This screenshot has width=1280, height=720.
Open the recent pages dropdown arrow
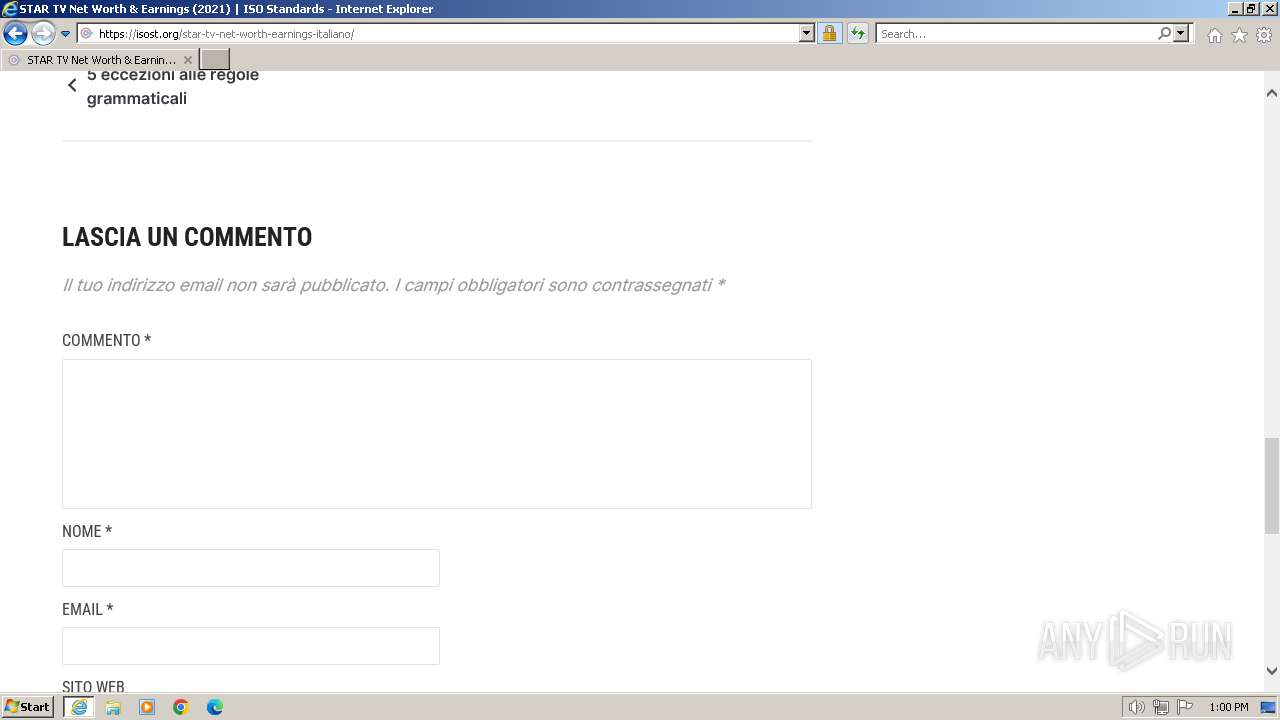[x=66, y=34]
